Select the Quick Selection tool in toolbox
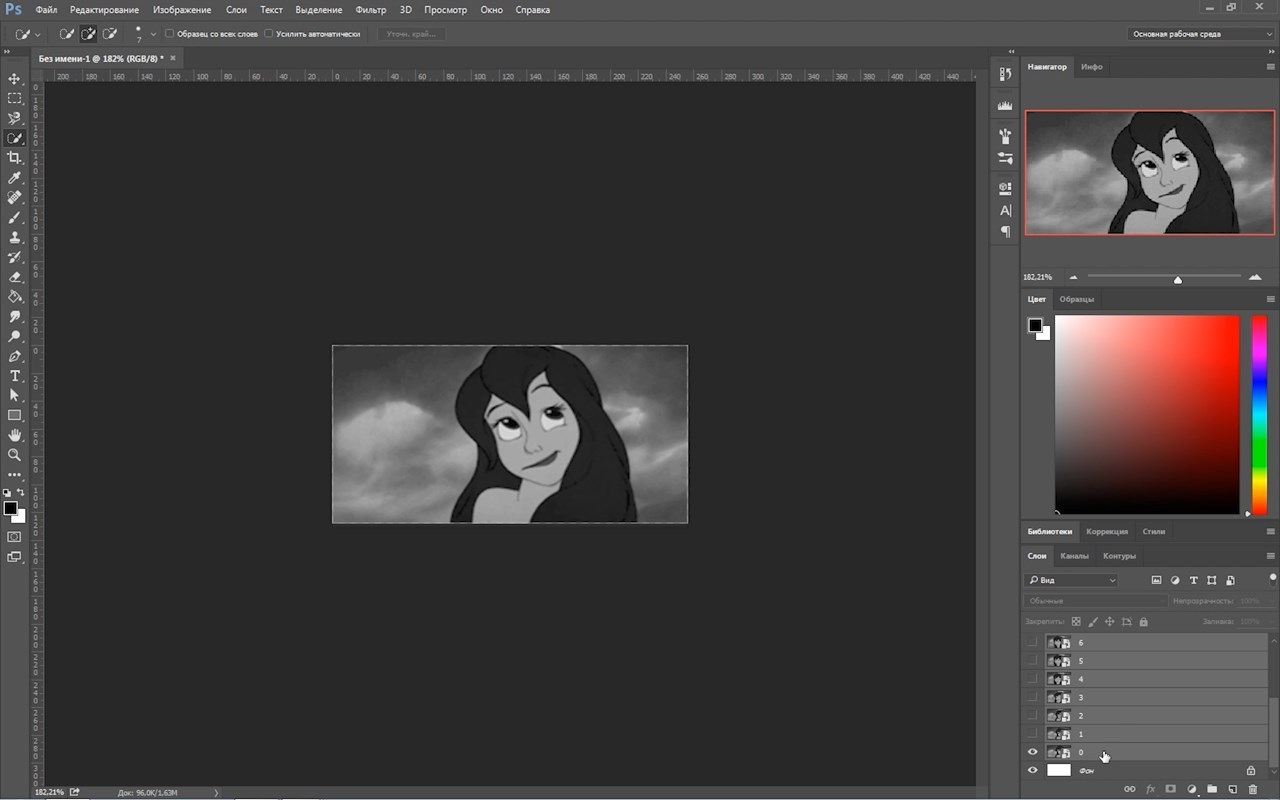The image size is (1280, 800). tap(14, 138)
